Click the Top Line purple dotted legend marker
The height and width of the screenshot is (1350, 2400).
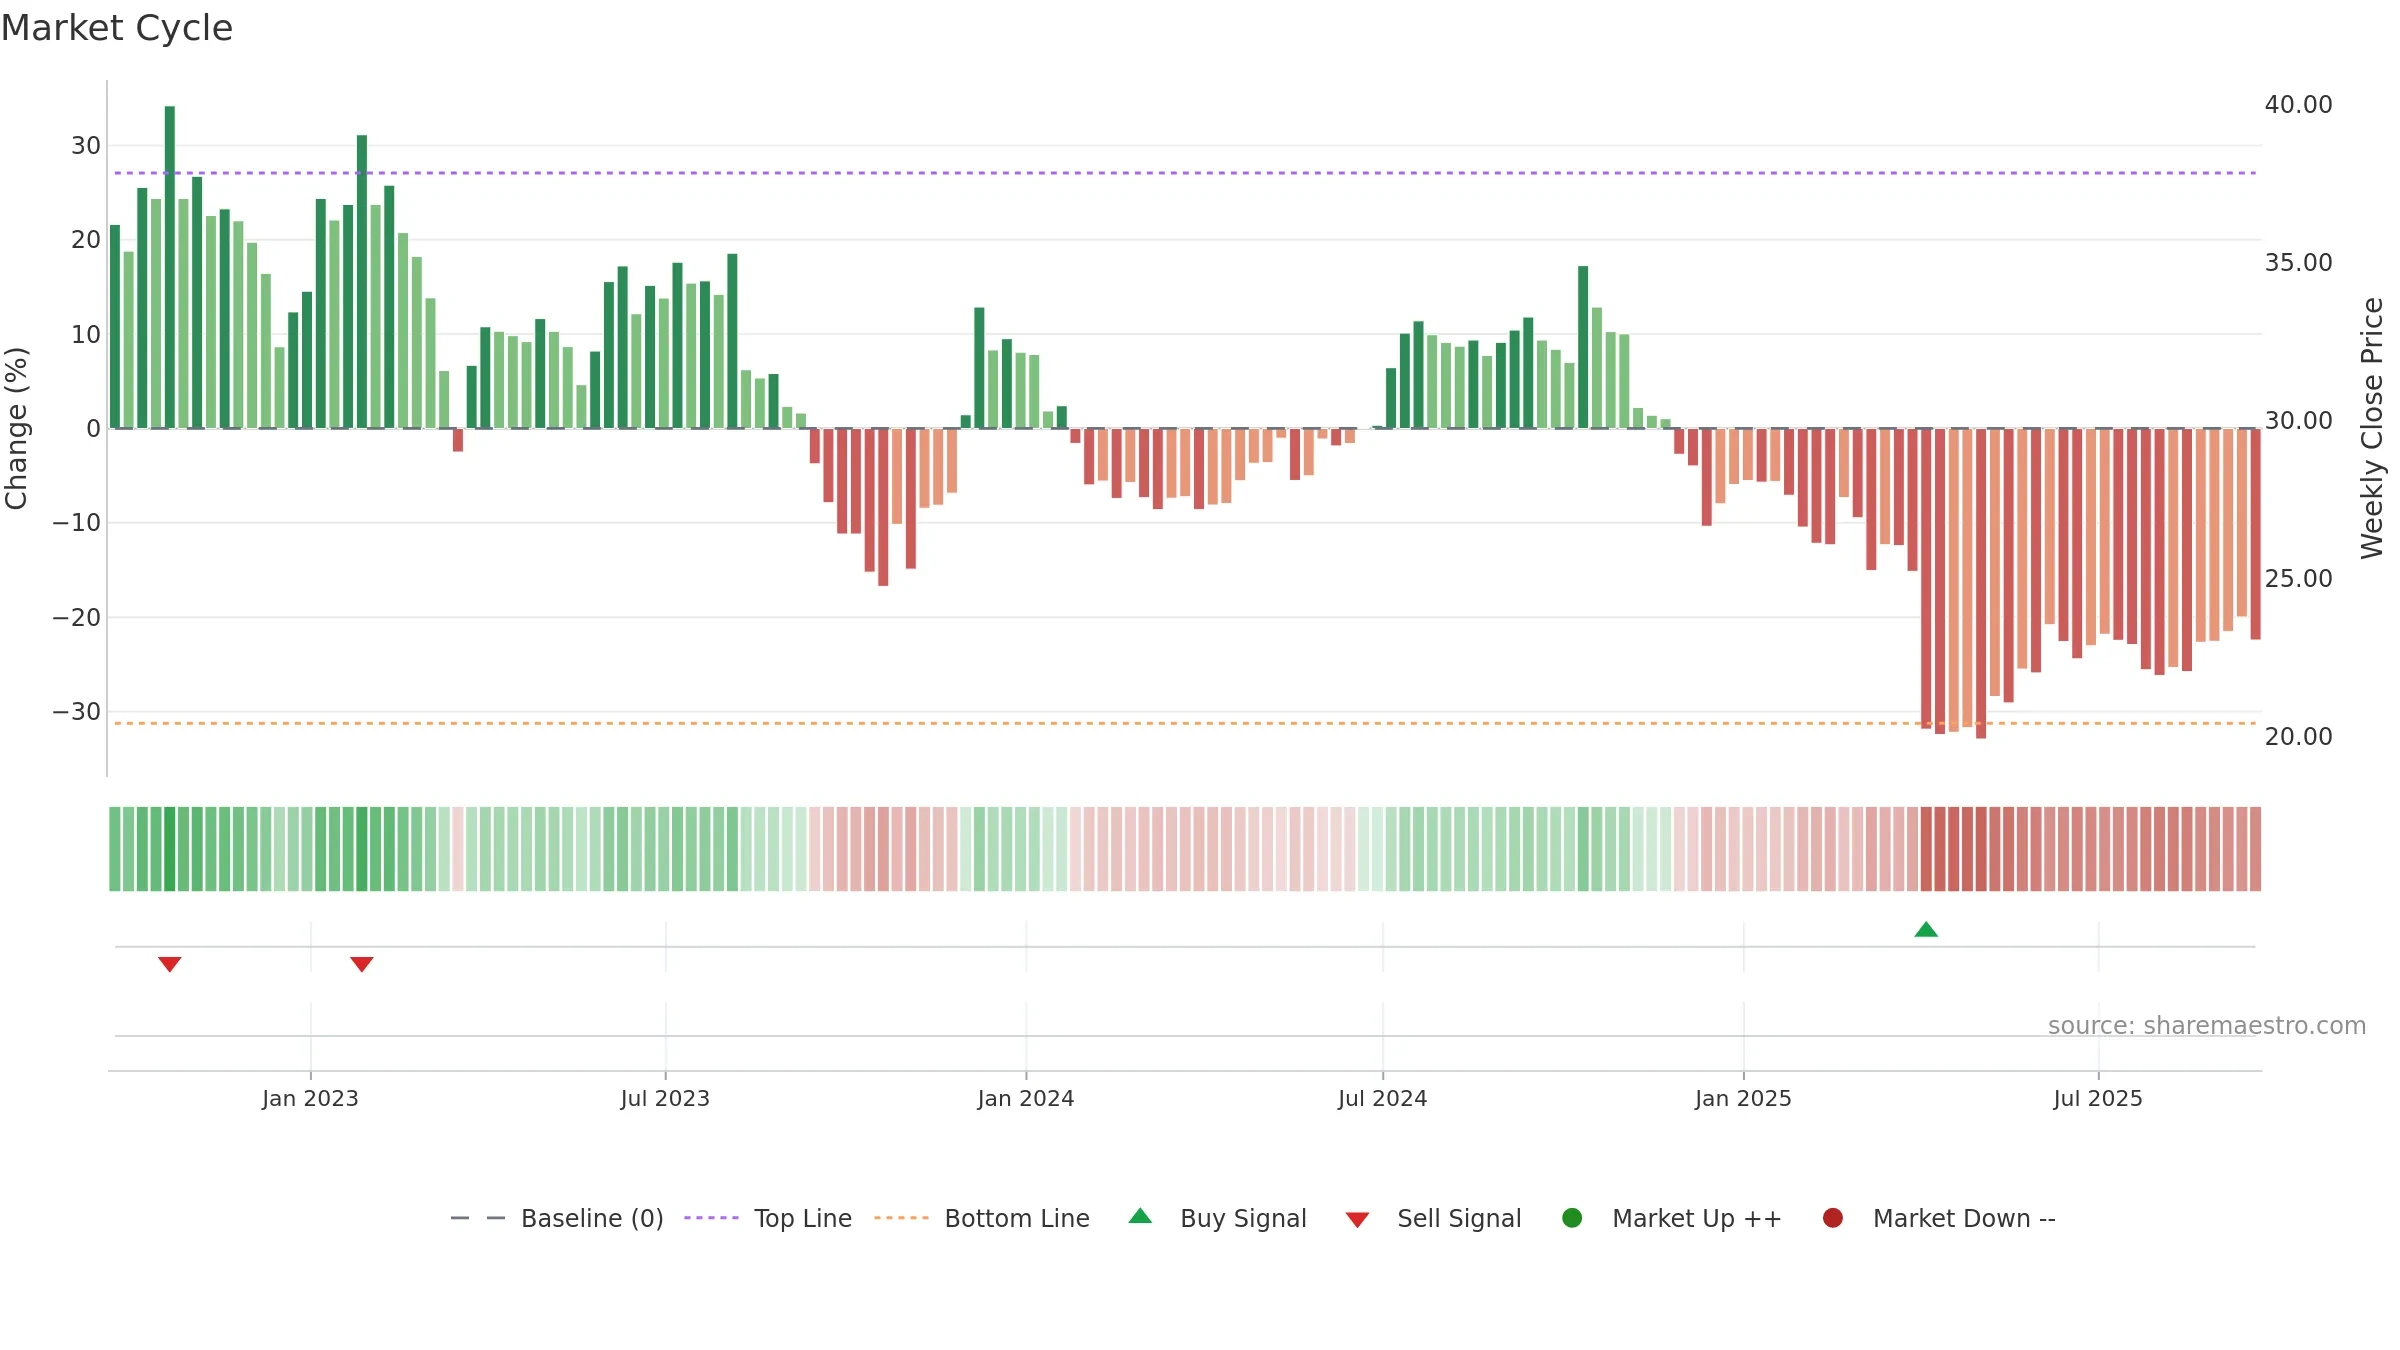pos(711,1218)
